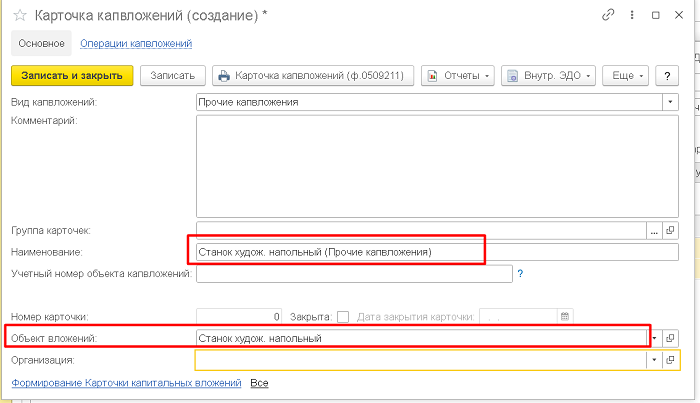This screenshot has height=403, width=700.
Task: Expand the Объект вложений dropdown arrow
Action: 654,338
